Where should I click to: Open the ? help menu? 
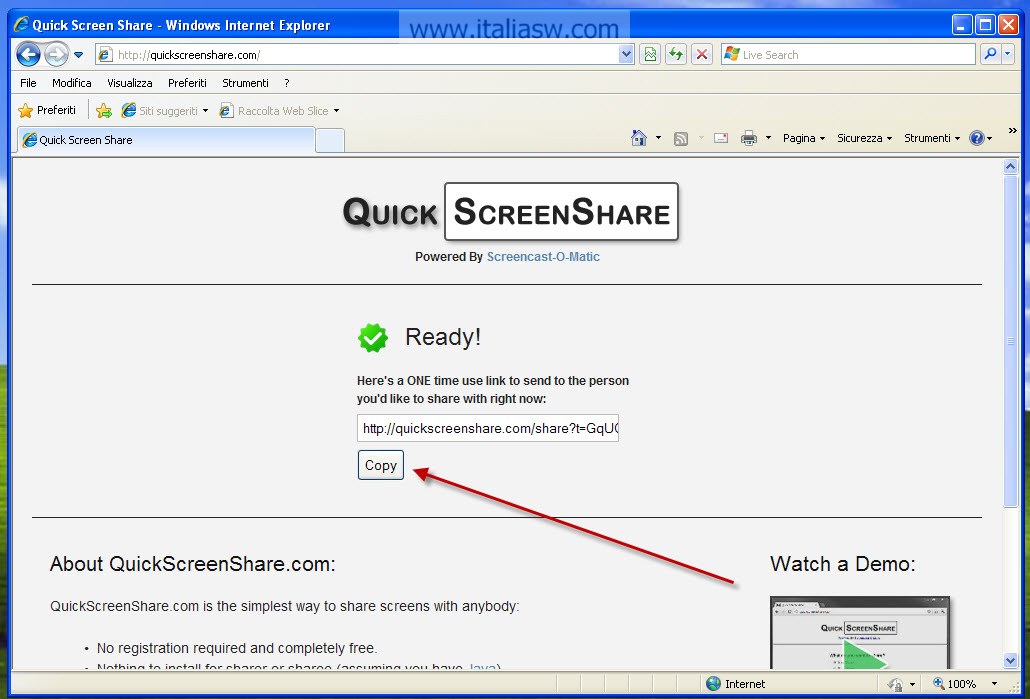tap(287, 83)
